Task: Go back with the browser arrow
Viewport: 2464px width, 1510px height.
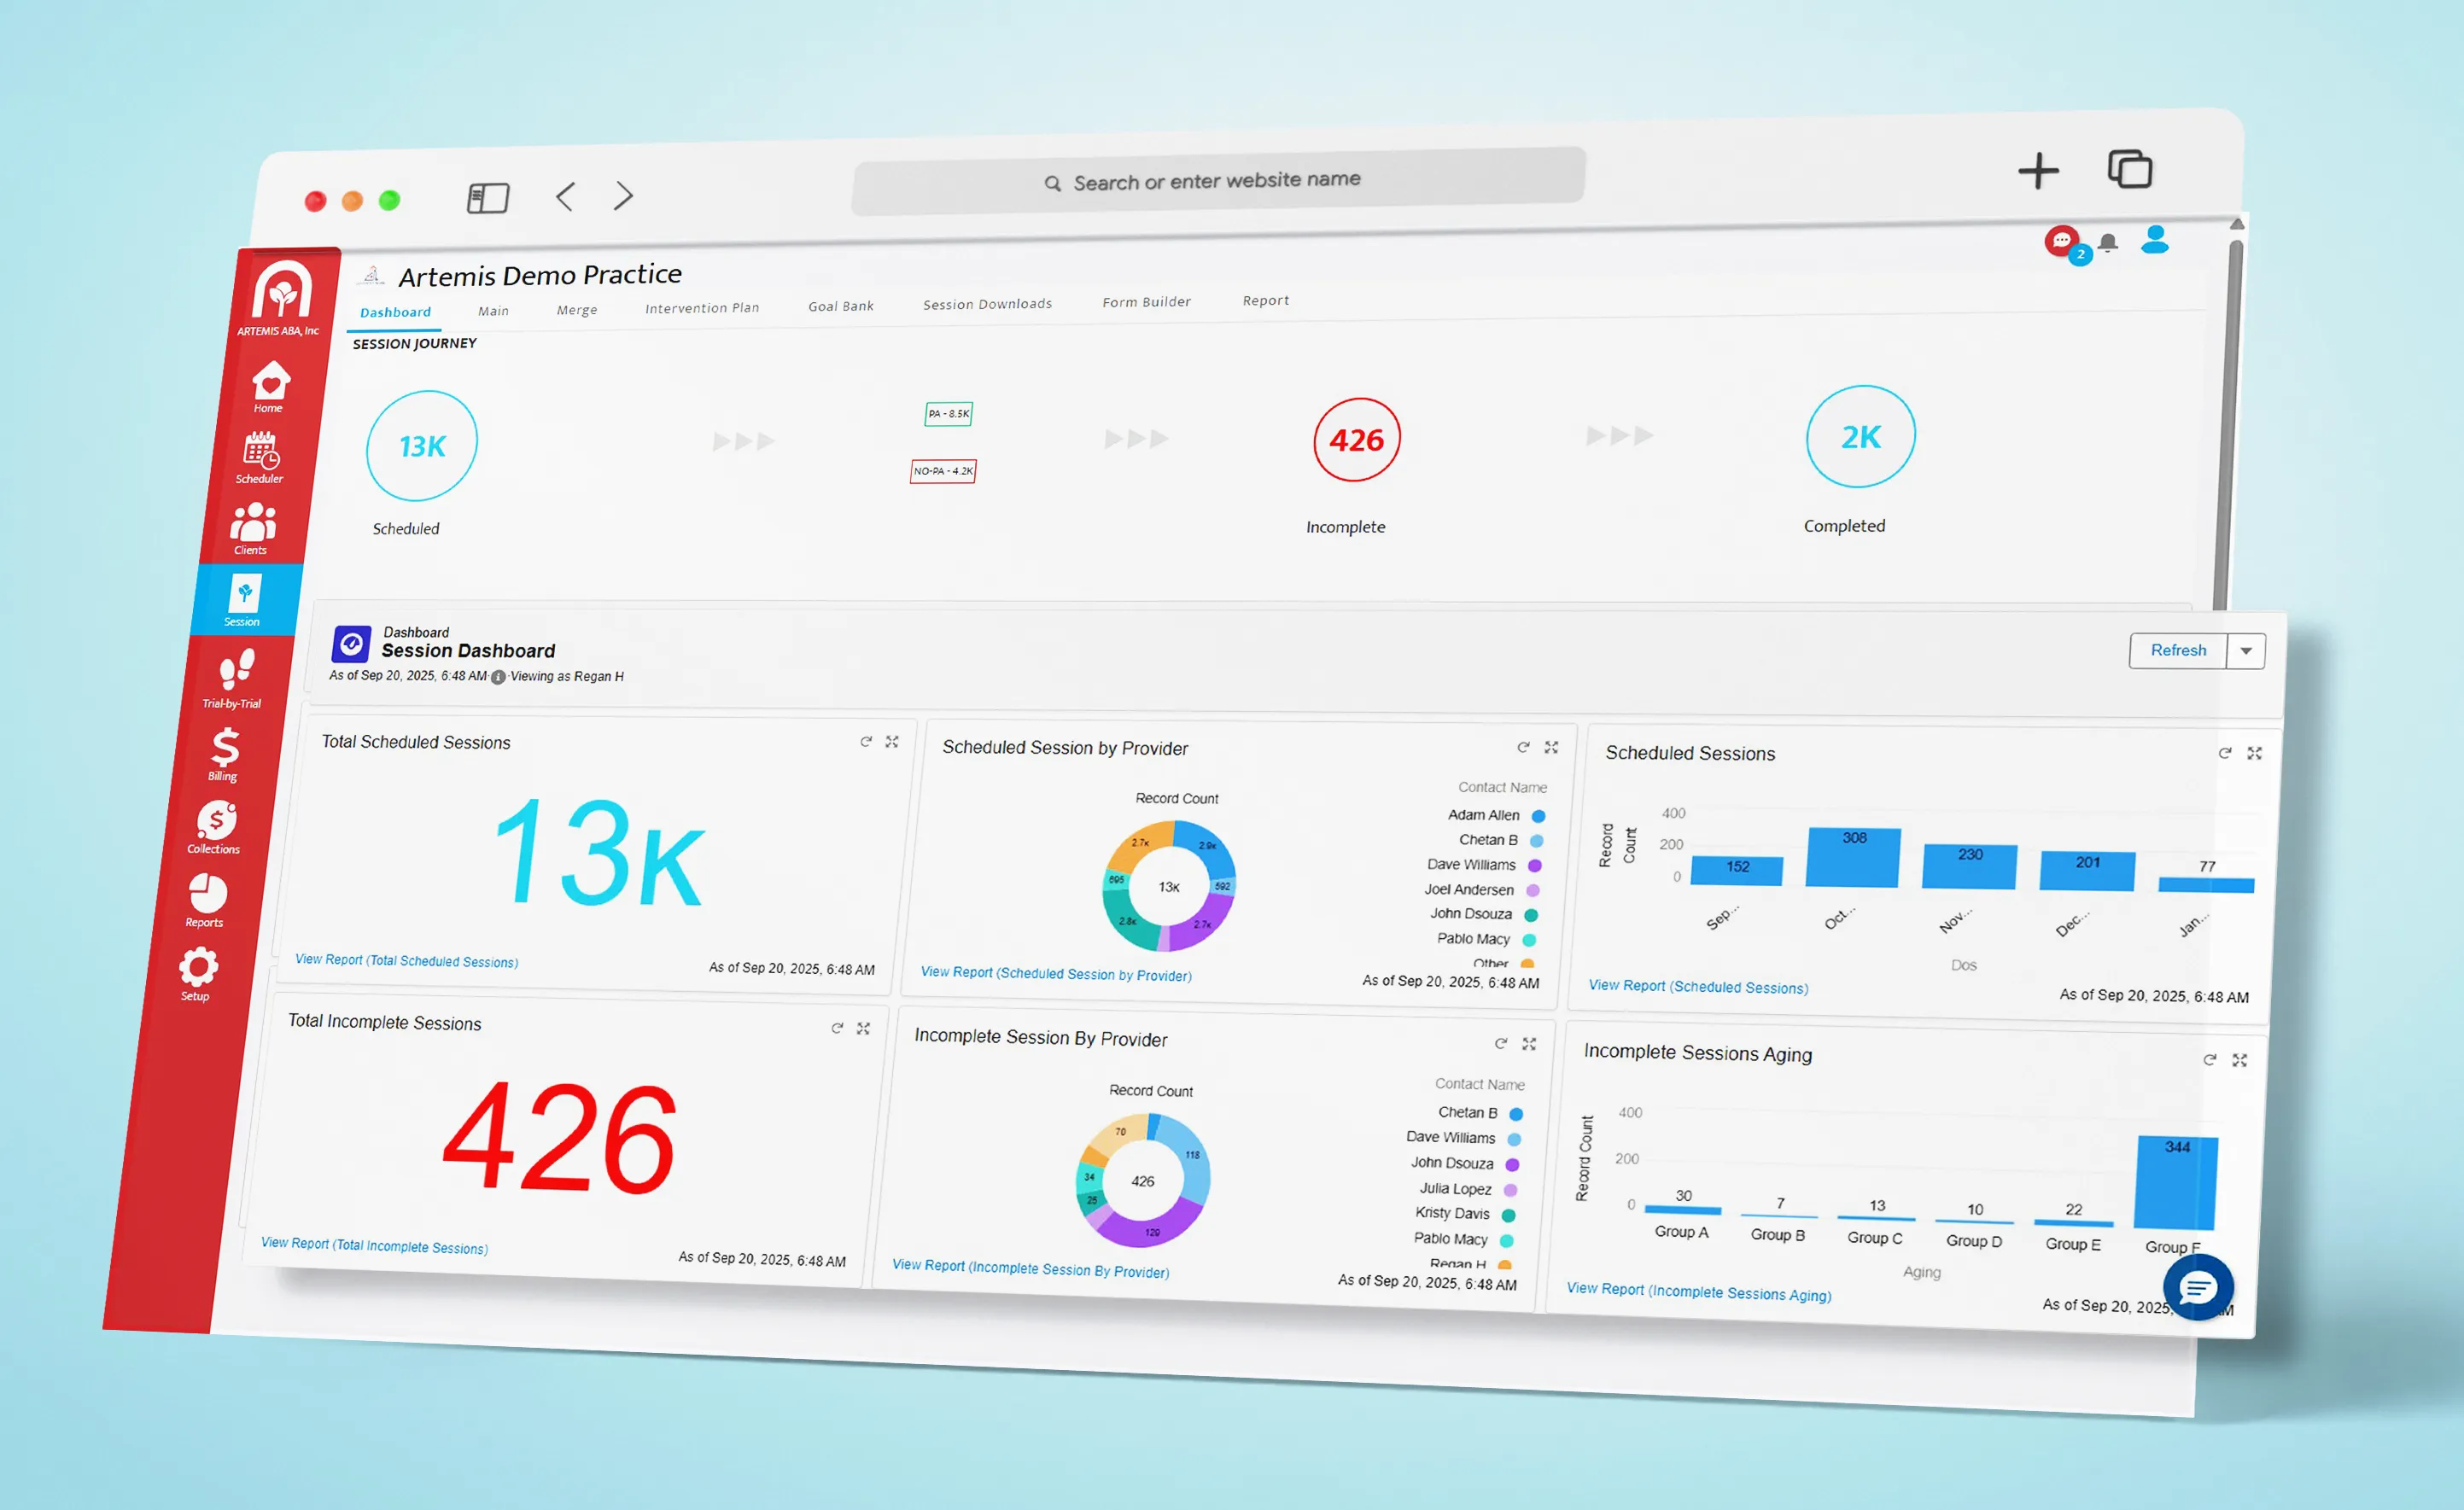Action: click(x=565, y=196)
